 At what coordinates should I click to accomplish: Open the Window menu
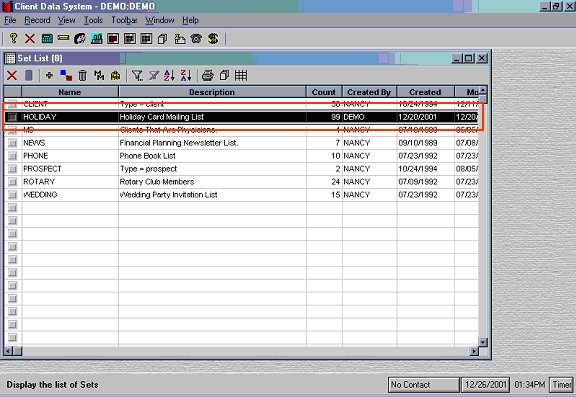click(160, 20)
